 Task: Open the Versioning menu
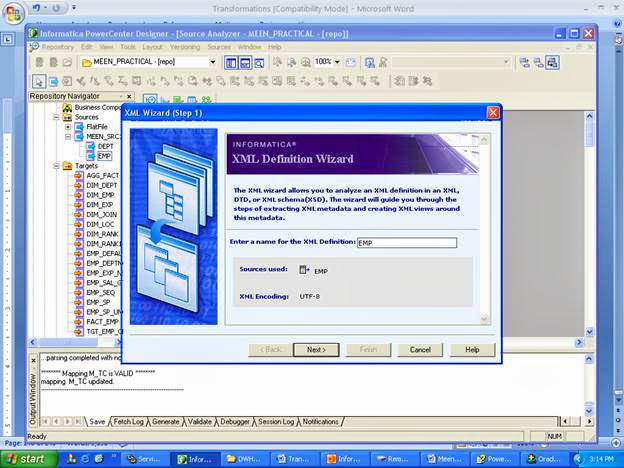click(185, 47)
